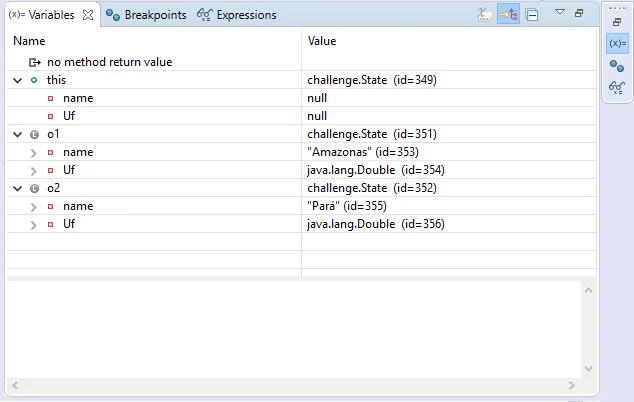Switch to the Breakpoints tab
This screenshot has width=634, height=402.
click(148, 15)
